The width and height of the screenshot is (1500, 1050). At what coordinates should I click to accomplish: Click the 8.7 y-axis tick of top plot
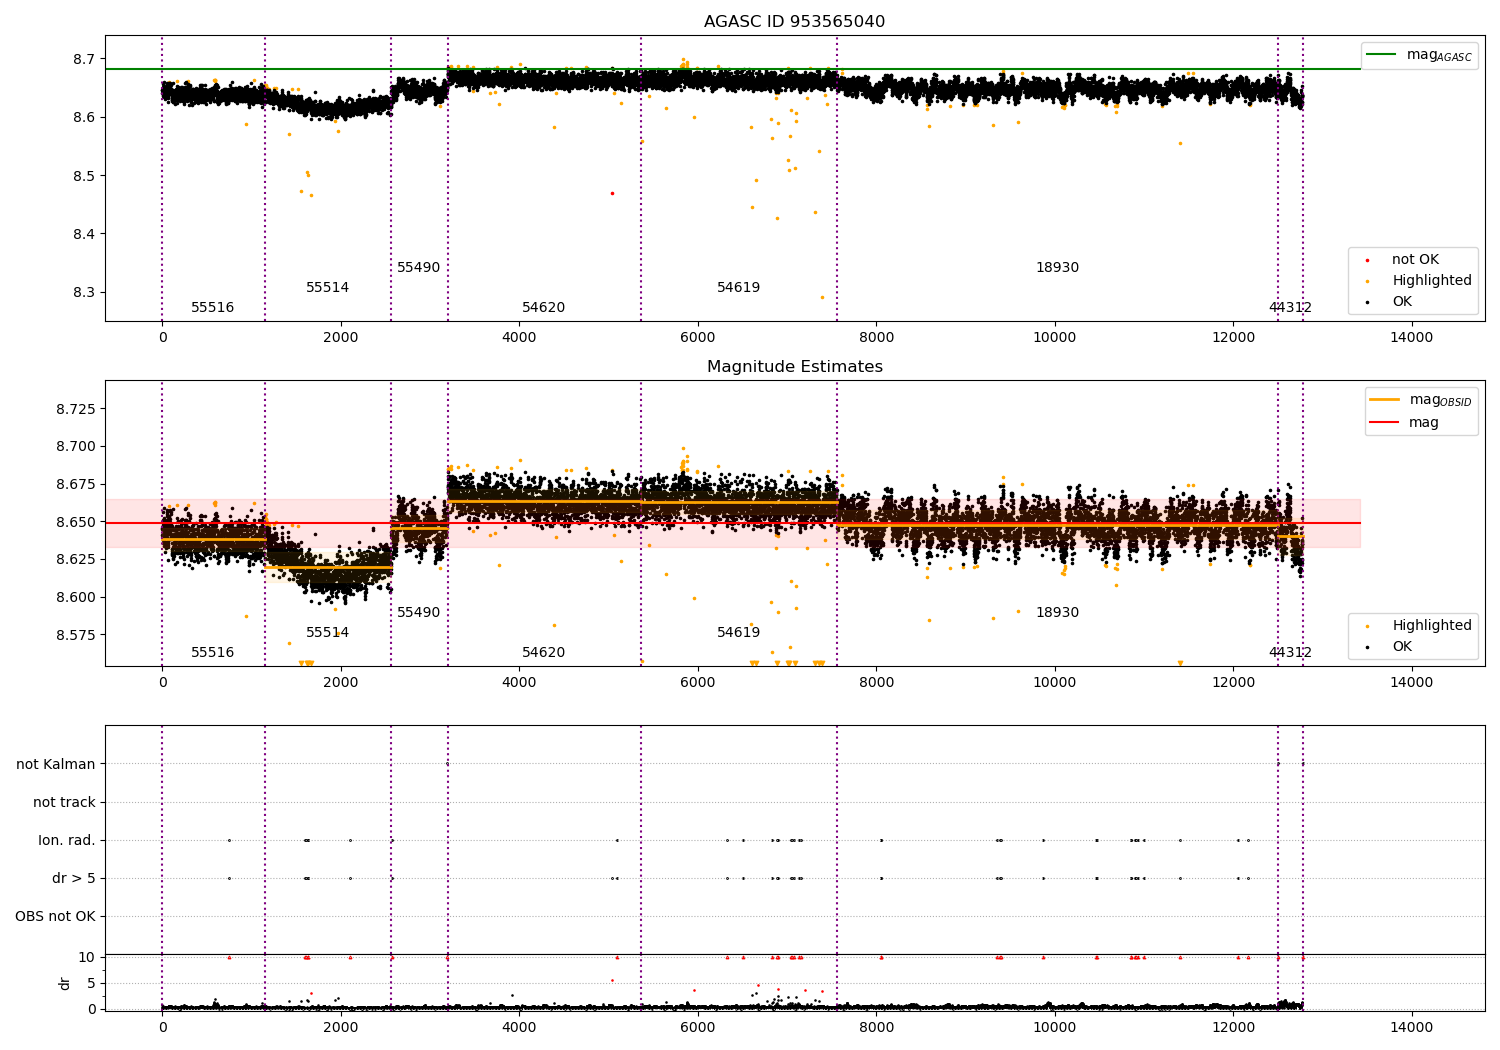pyautogui.click(x=84, y=60)
